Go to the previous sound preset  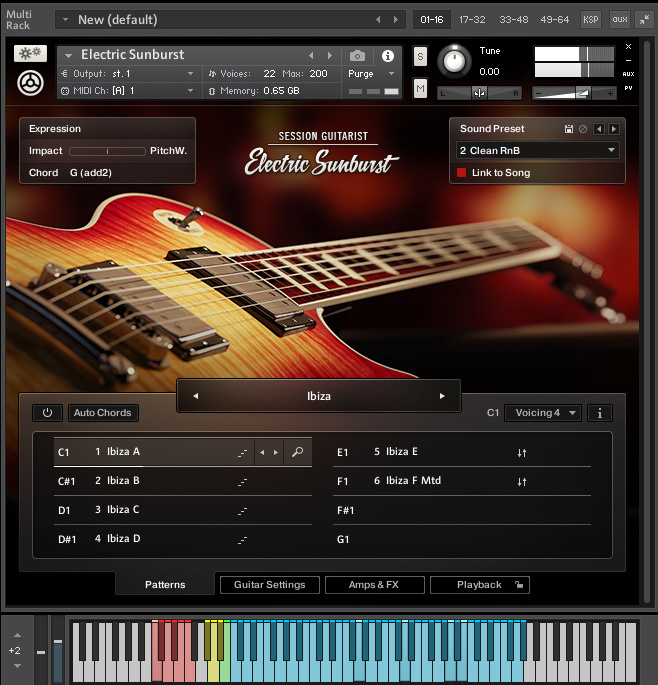pos(599,129)
